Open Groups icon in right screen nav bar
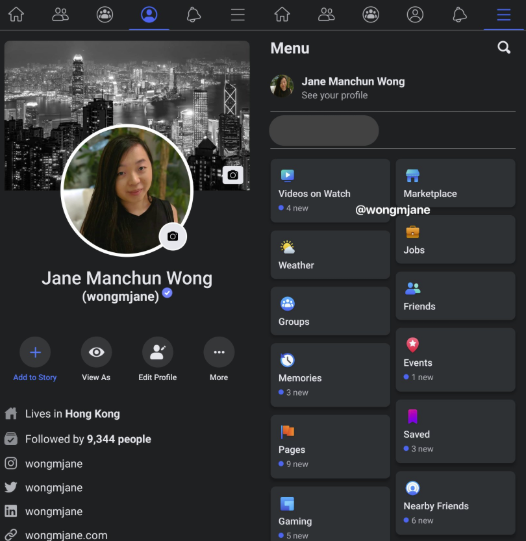This screenshot has height=541, width=526. tap(371, 15)
